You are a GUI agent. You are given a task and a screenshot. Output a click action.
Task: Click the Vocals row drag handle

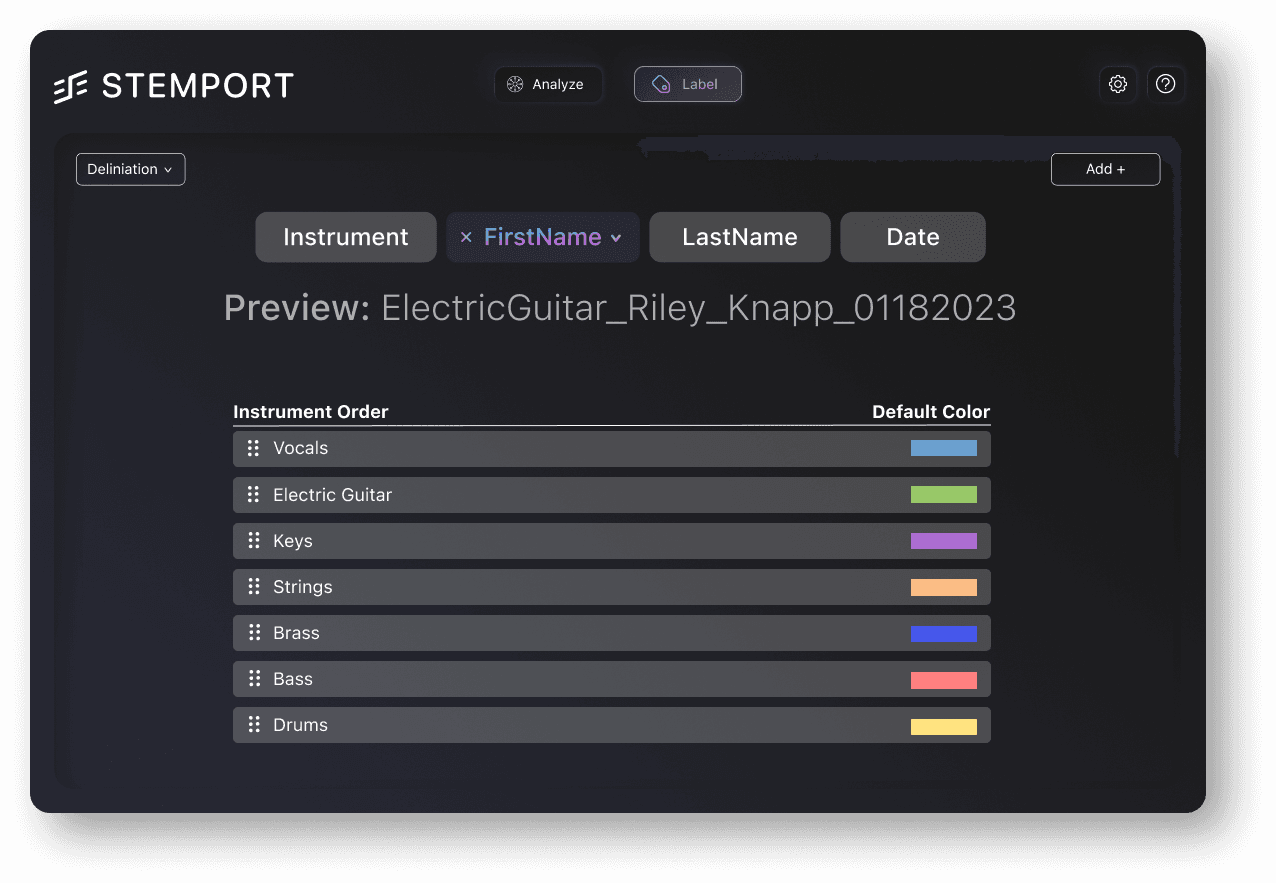tap(253, 448)
